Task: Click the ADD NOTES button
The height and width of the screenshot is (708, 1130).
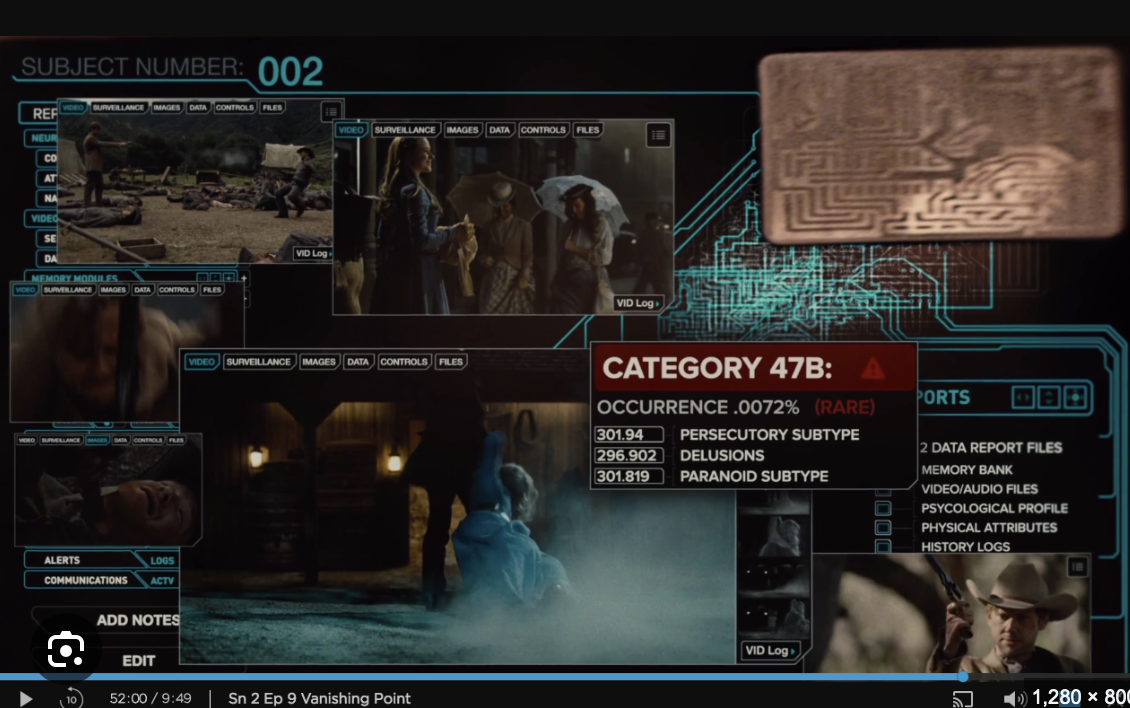Action: click(x=138, y=620)
